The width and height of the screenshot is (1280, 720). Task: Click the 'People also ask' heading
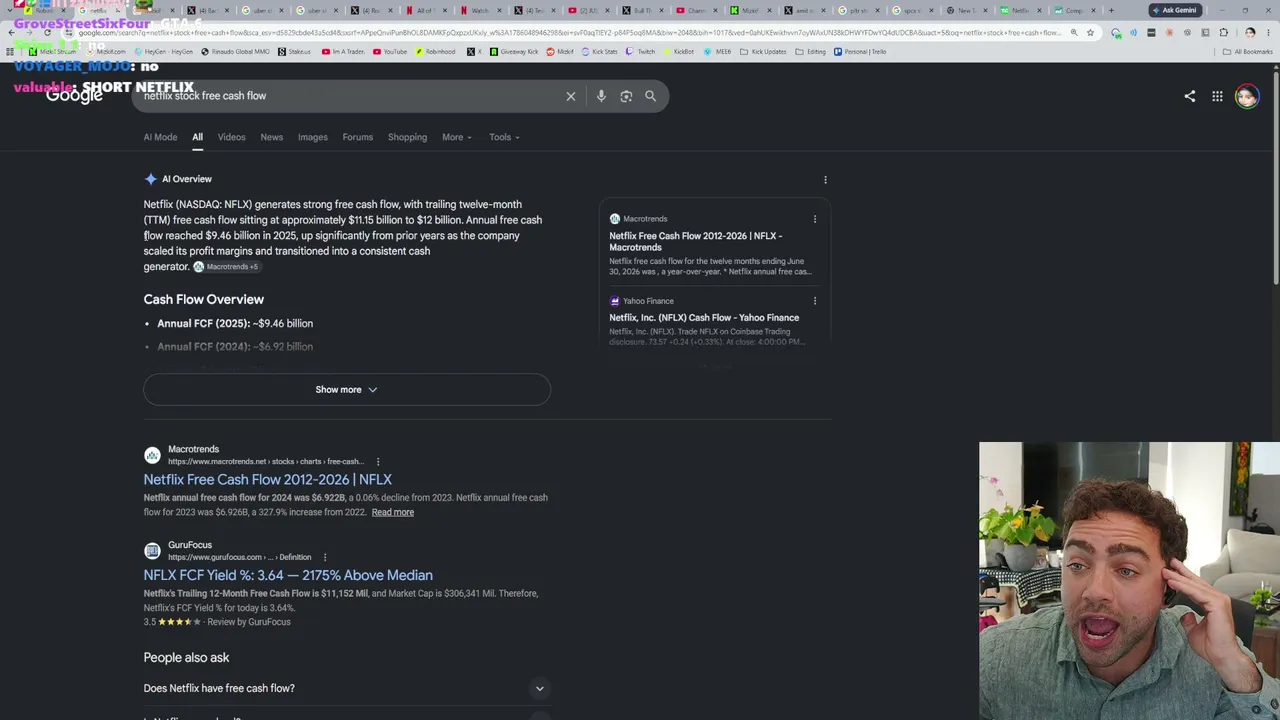(x=186, y=658)
